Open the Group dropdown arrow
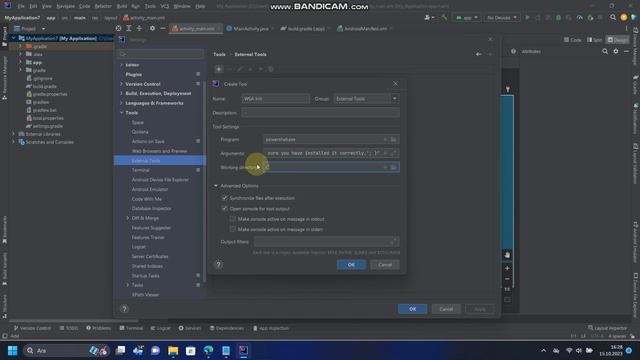The height and width of the screenshot is (360, 640). [395, 99]
